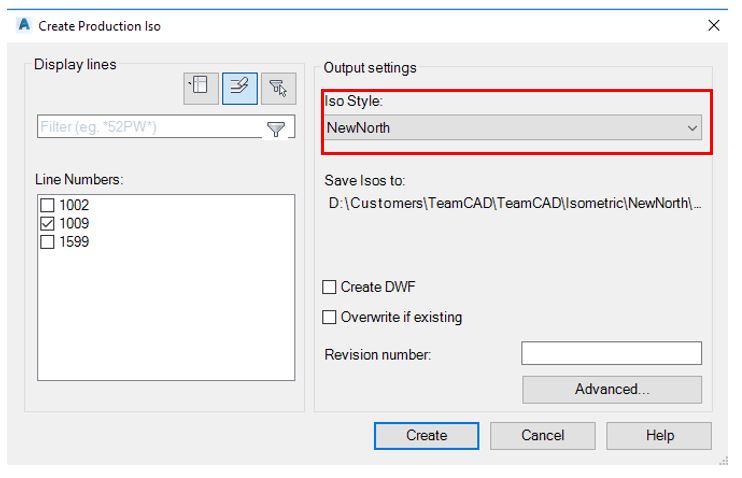Screen dimensions: 742x478
Task: Apply filter using the funnel icon
Action: (276, 128)
